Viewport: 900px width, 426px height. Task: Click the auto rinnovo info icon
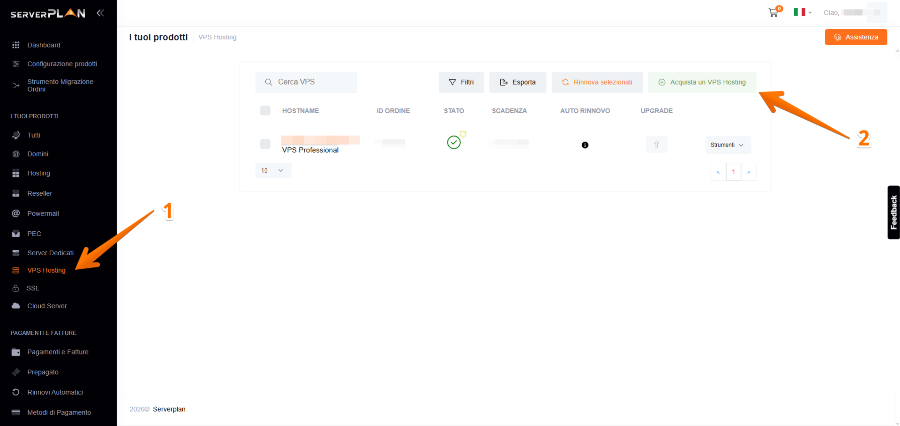point(585,145)
